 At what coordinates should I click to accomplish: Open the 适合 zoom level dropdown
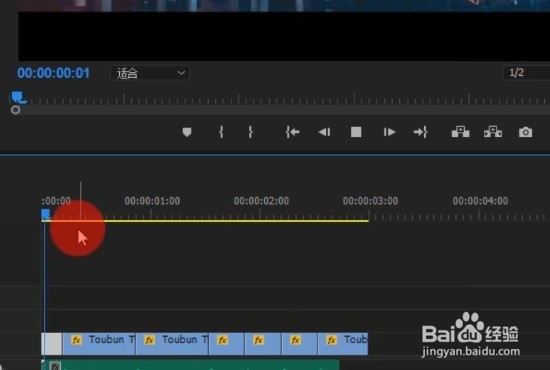coord(150,73)
